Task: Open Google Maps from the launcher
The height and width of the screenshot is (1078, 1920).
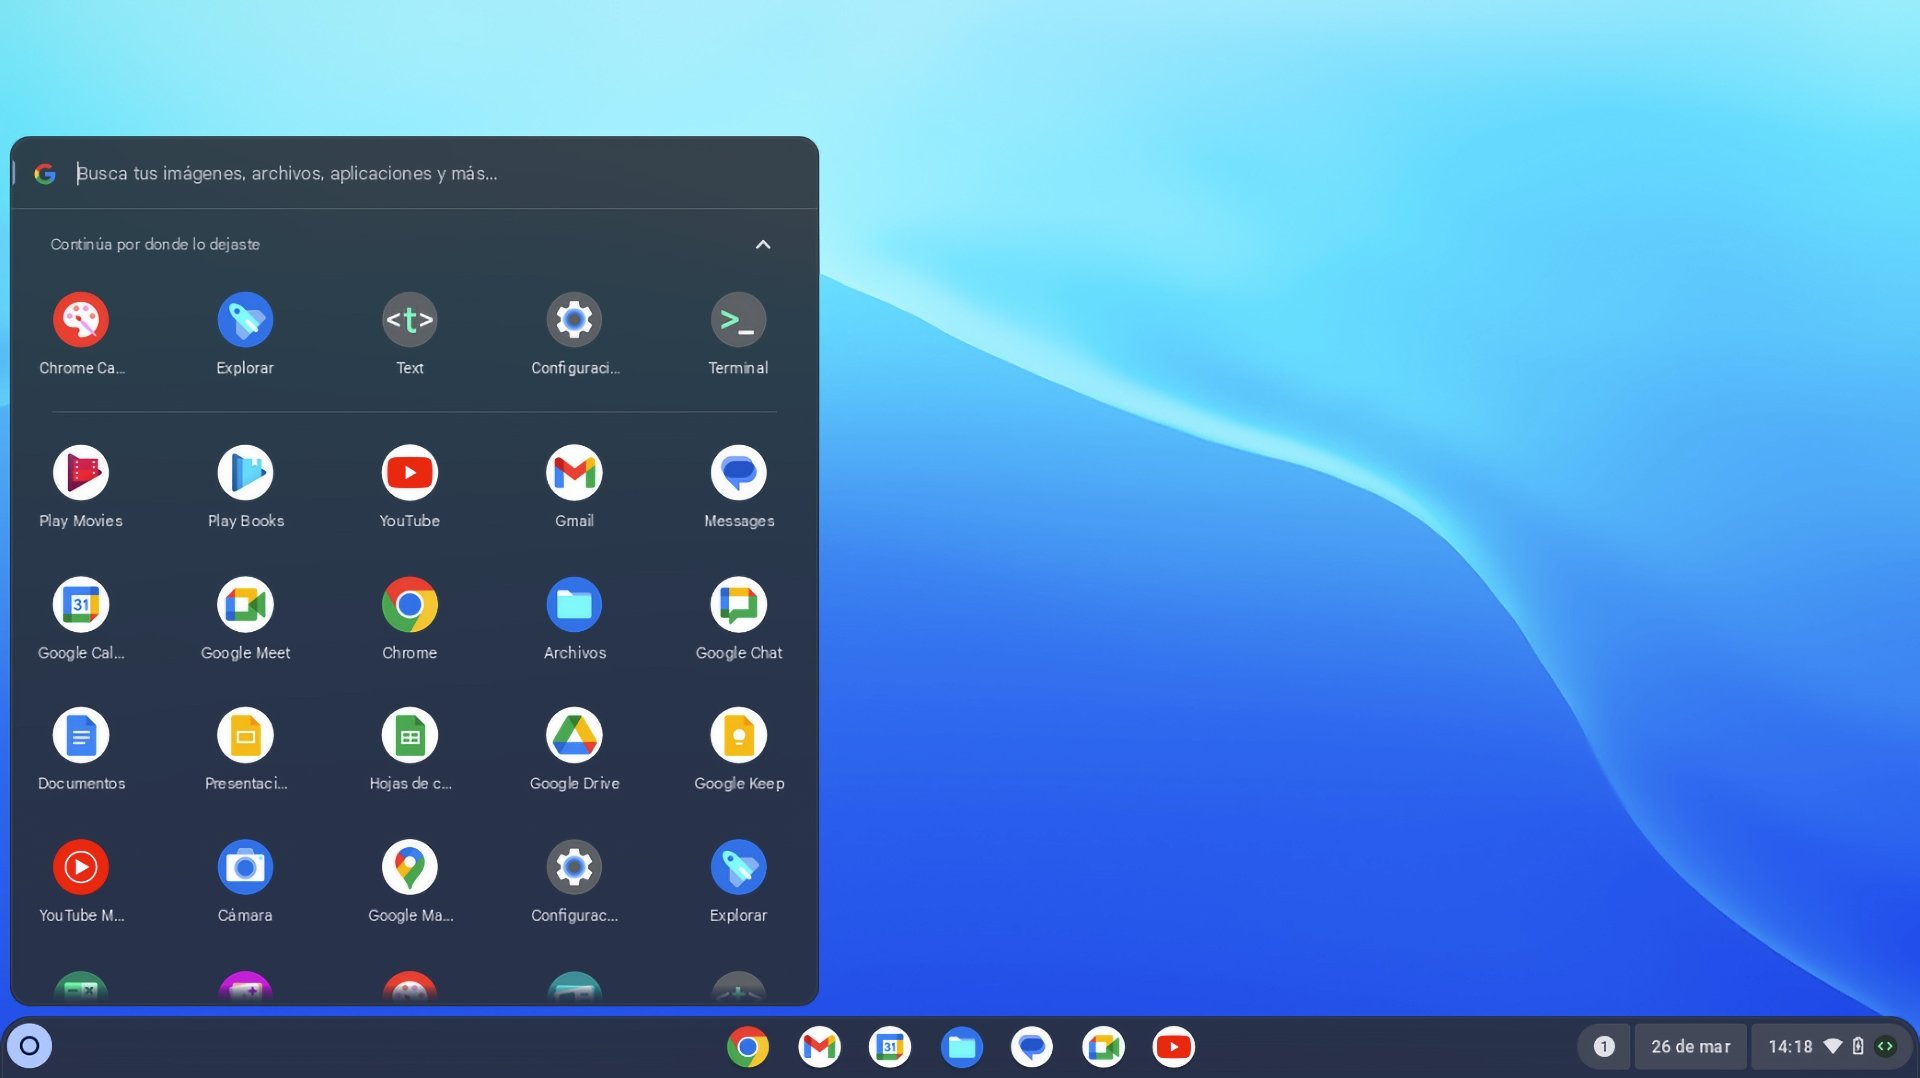Action: coord(410,866)
